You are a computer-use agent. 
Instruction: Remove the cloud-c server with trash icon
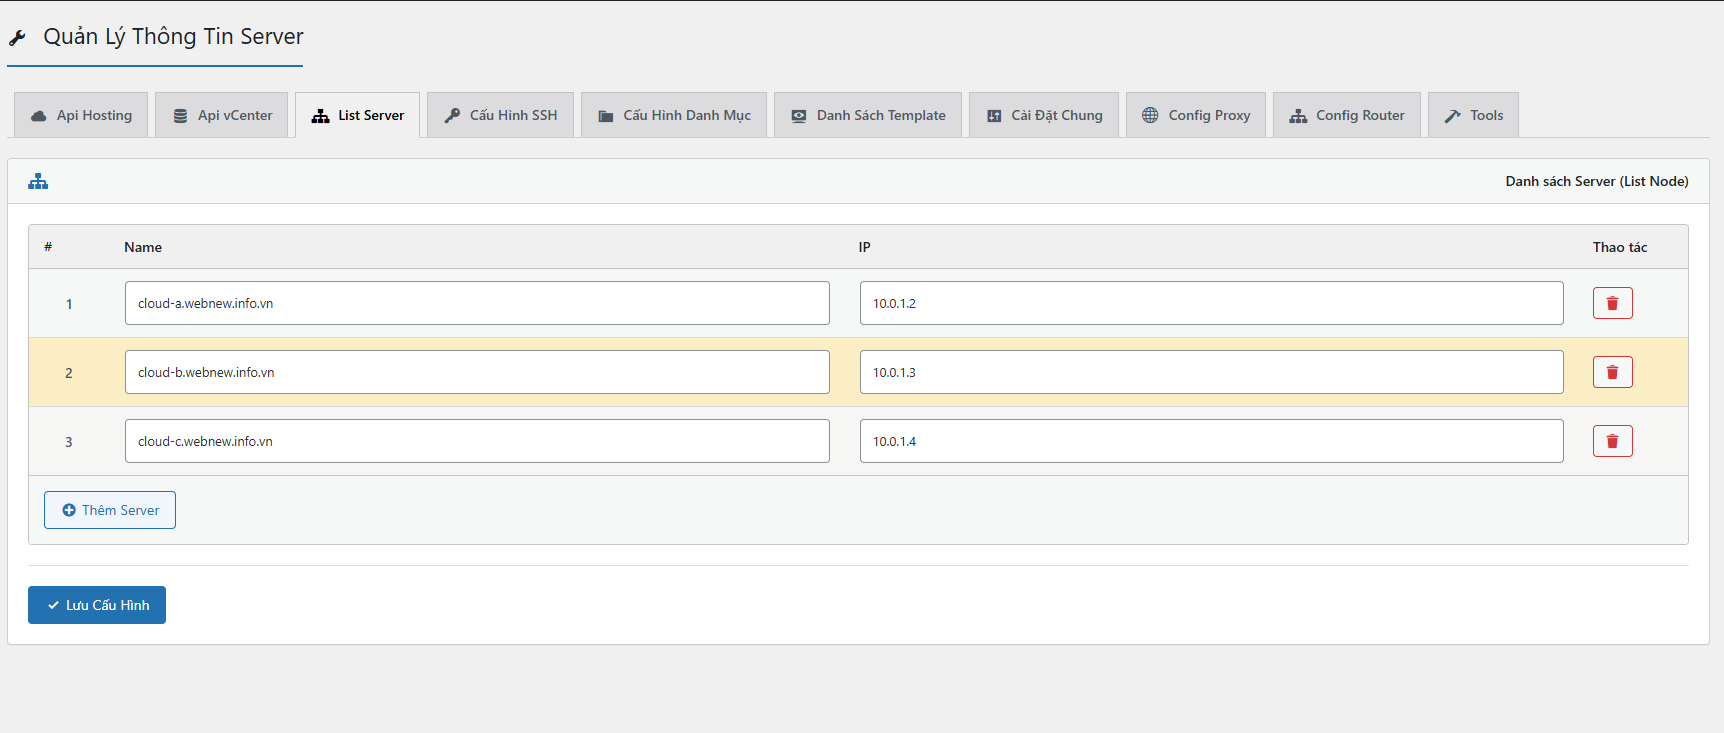coord(1612,441)
